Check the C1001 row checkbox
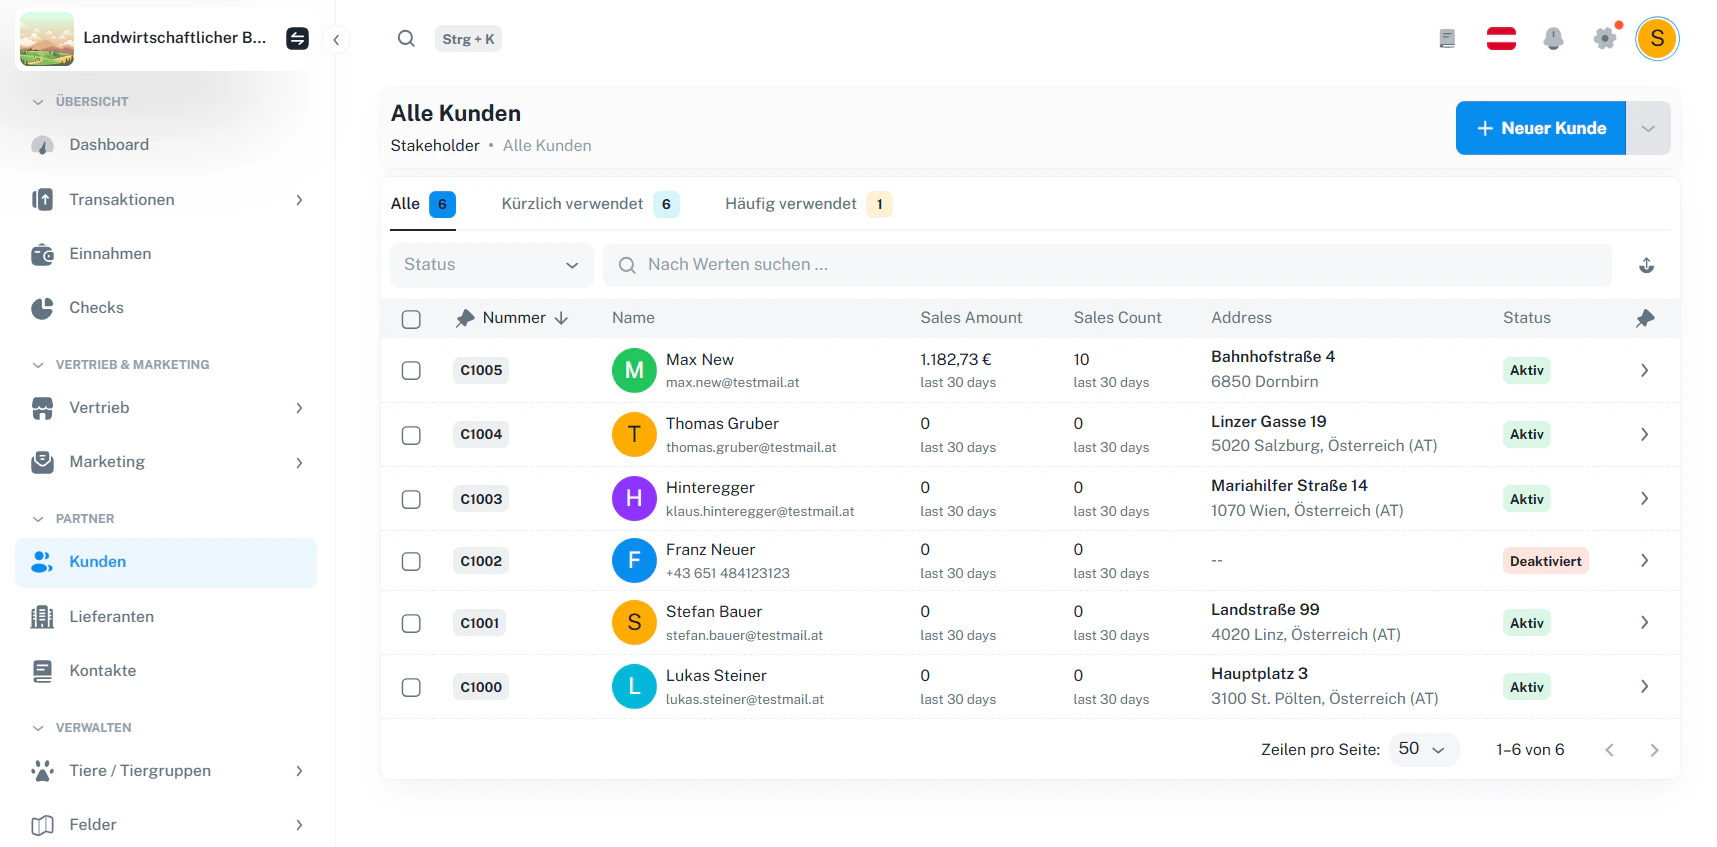1717x847 pixels. 411,623
